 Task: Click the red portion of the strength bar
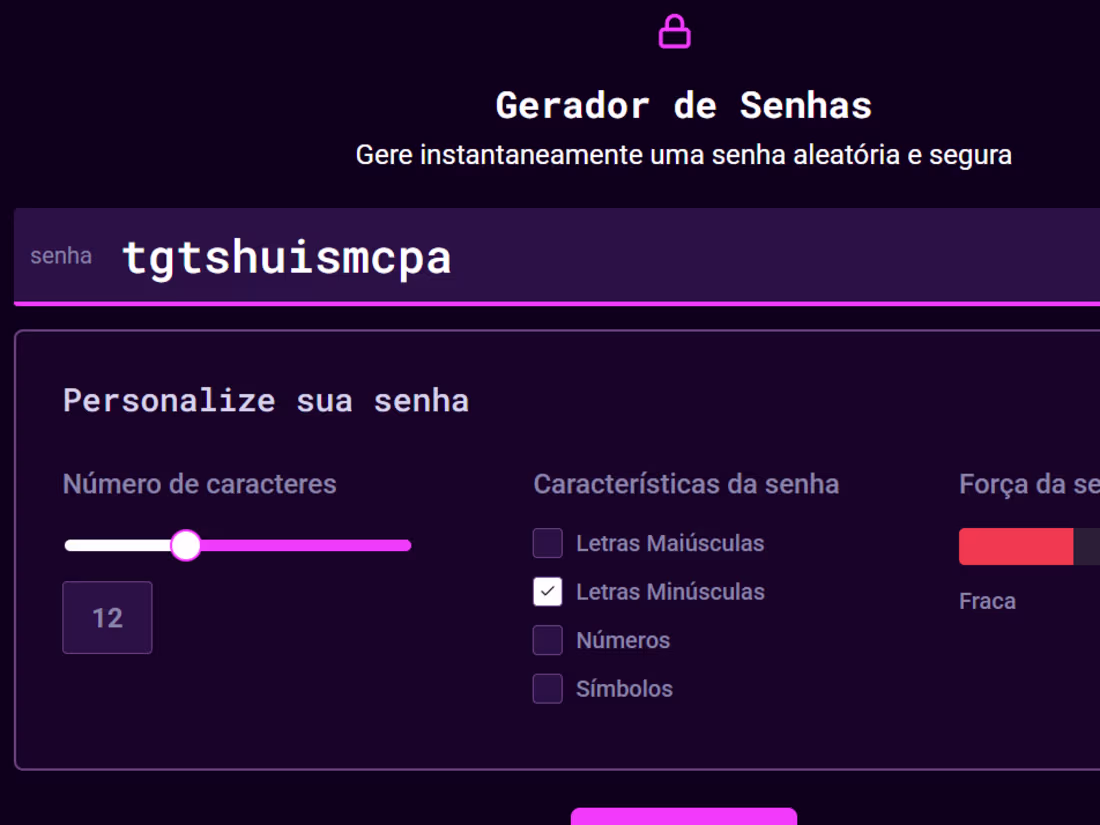[1015, 546]
